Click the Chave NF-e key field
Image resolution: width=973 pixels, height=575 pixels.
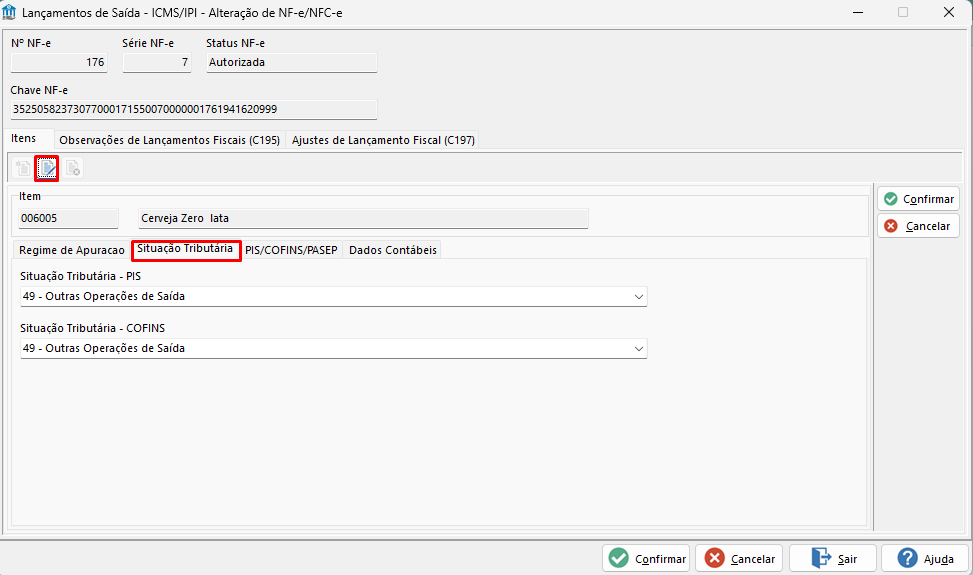pyautogui.click(x=194, y=109)
